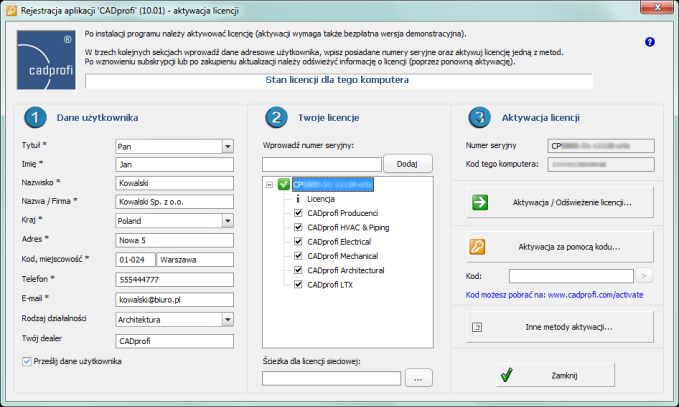Open the Tytuł dropdown
Image resolution: width=679 pixels, height=407 pixels.
coord(228,146)
